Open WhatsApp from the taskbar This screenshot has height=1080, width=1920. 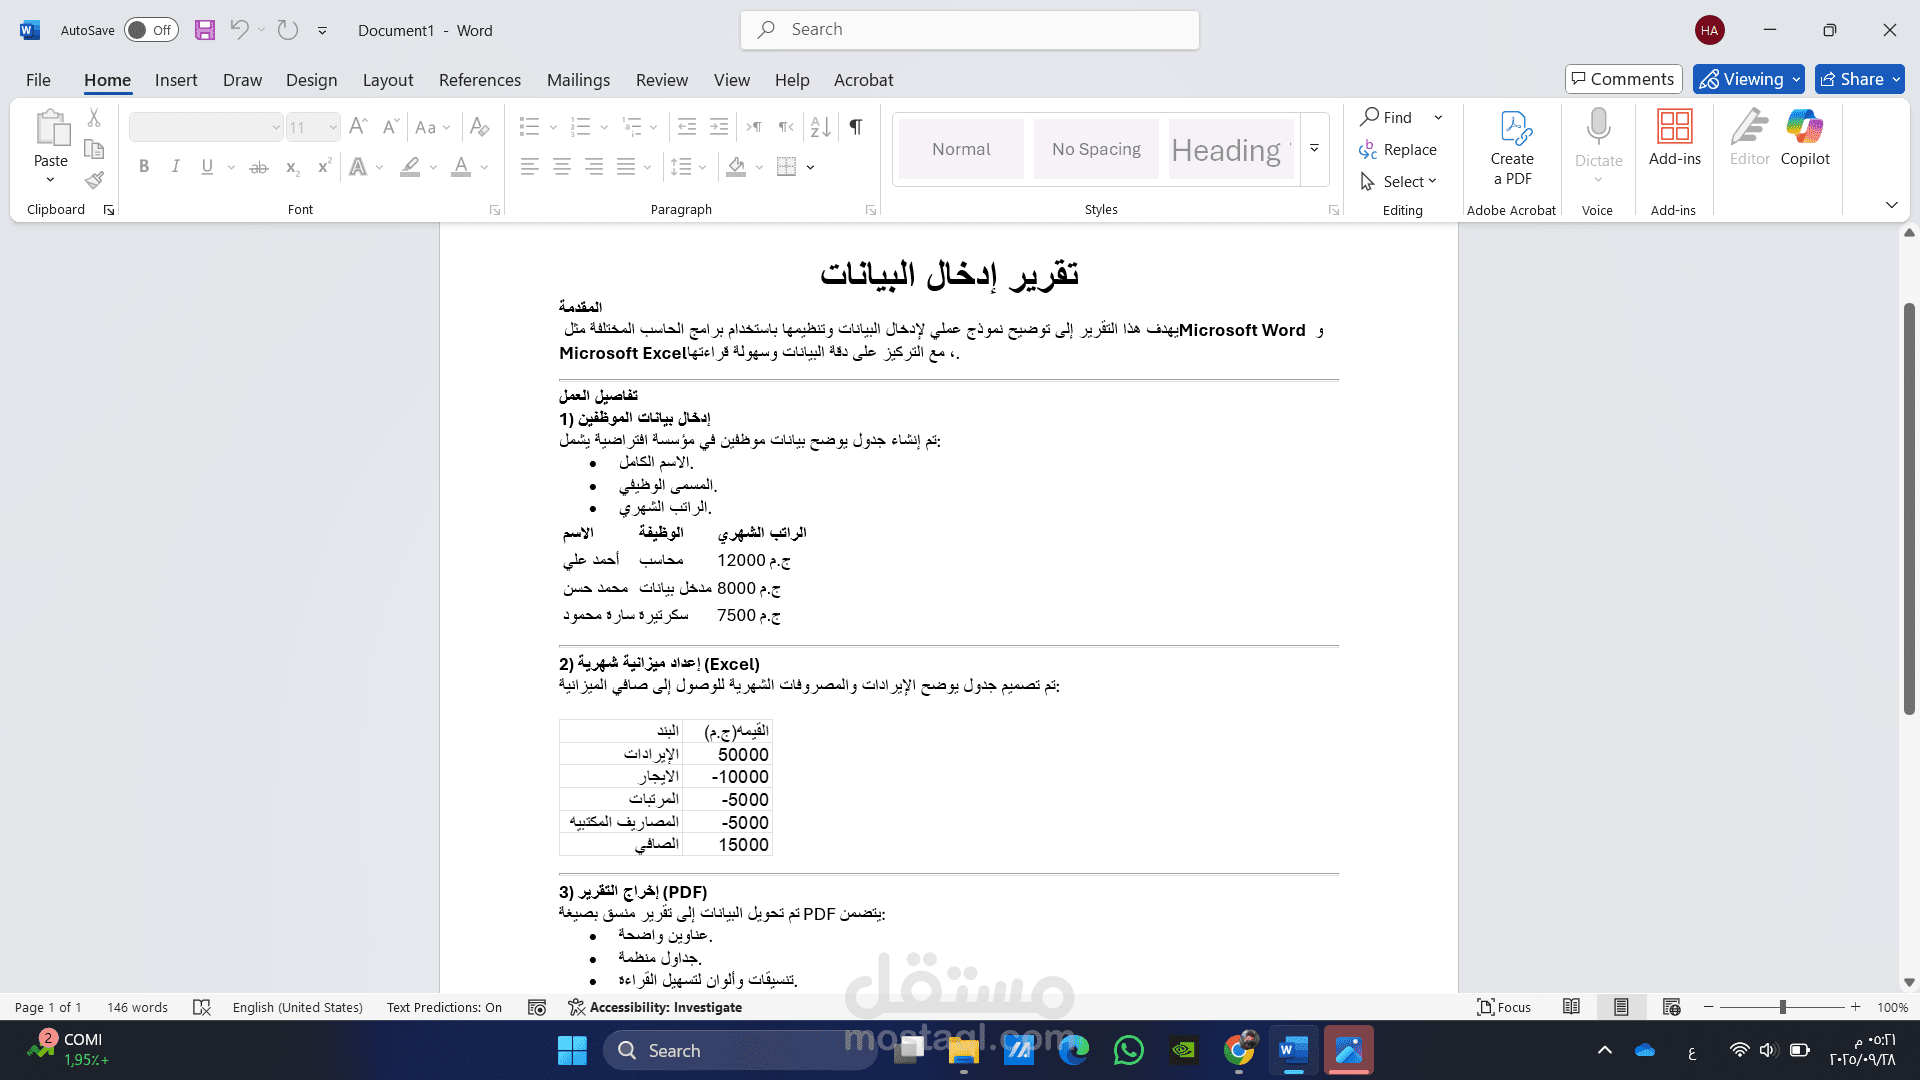click(1128, 1050)
